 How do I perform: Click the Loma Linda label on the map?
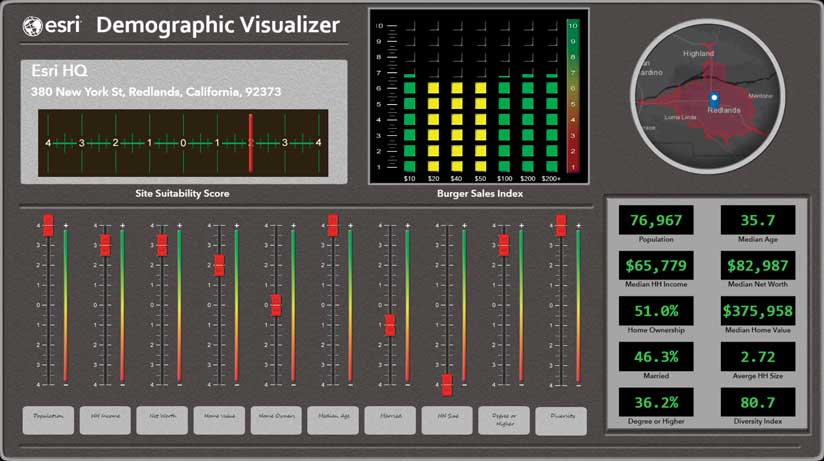tap(681, 117)
